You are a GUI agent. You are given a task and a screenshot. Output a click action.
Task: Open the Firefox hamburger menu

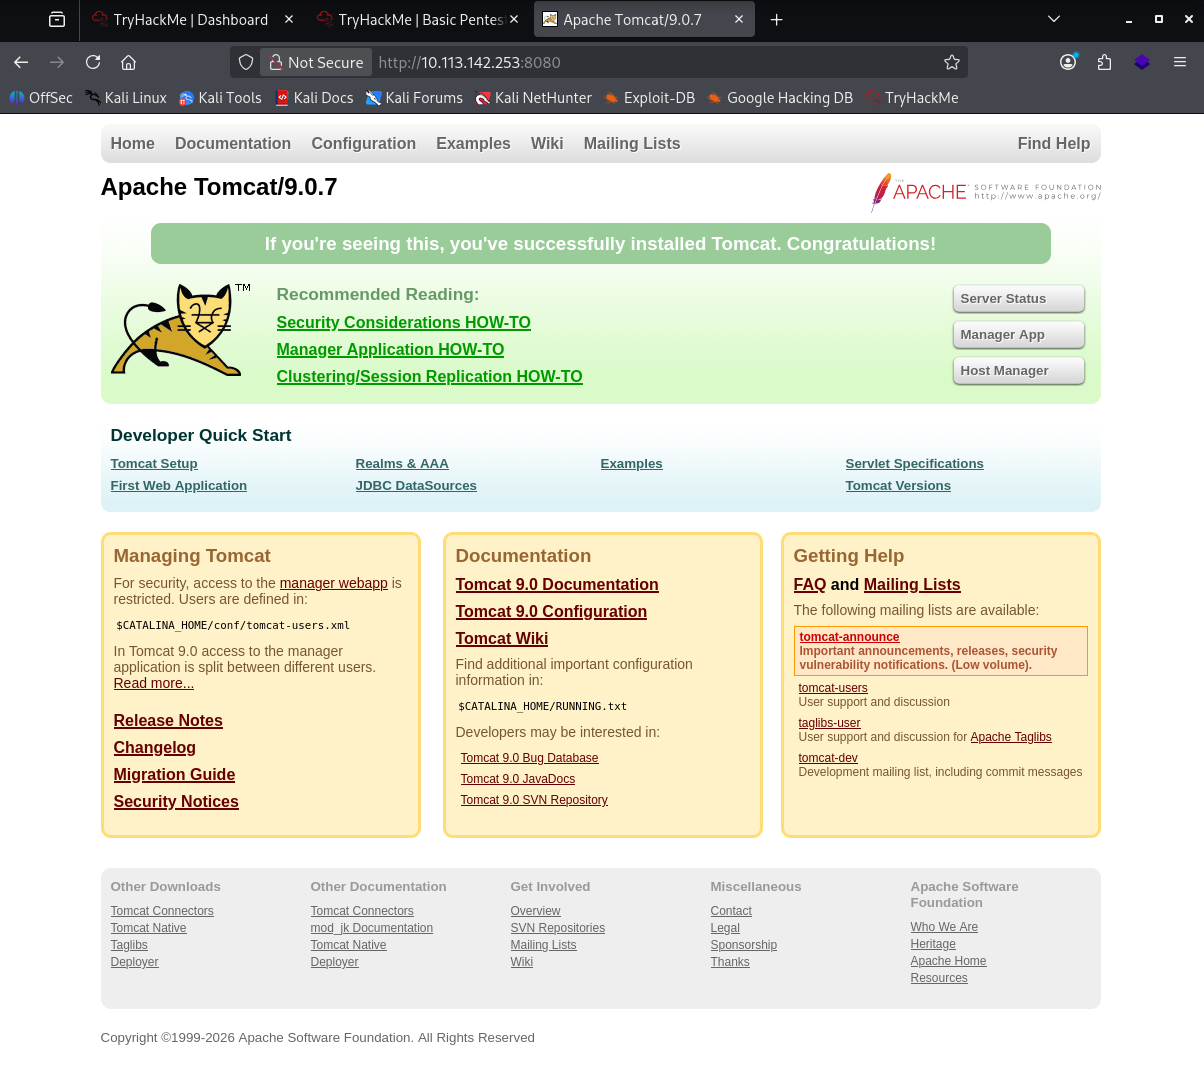[1180, 62]
